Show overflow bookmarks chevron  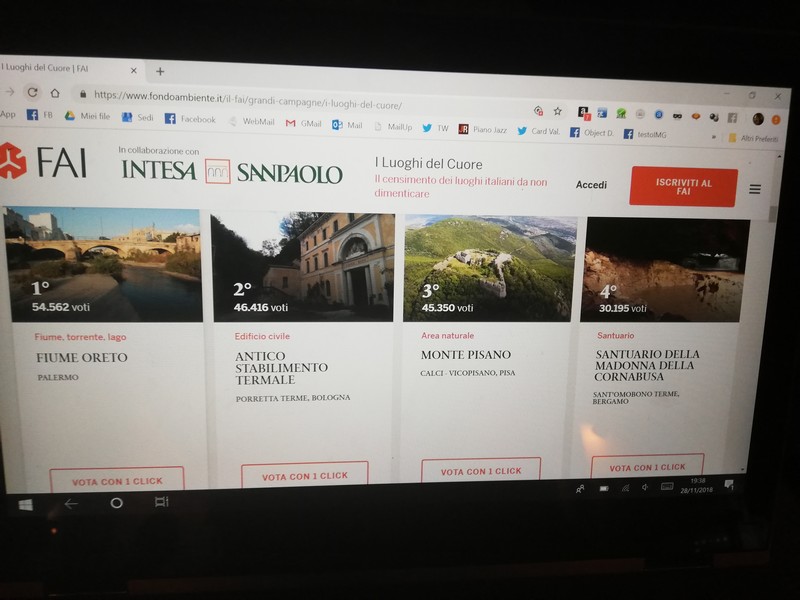(x=714, y=137)
